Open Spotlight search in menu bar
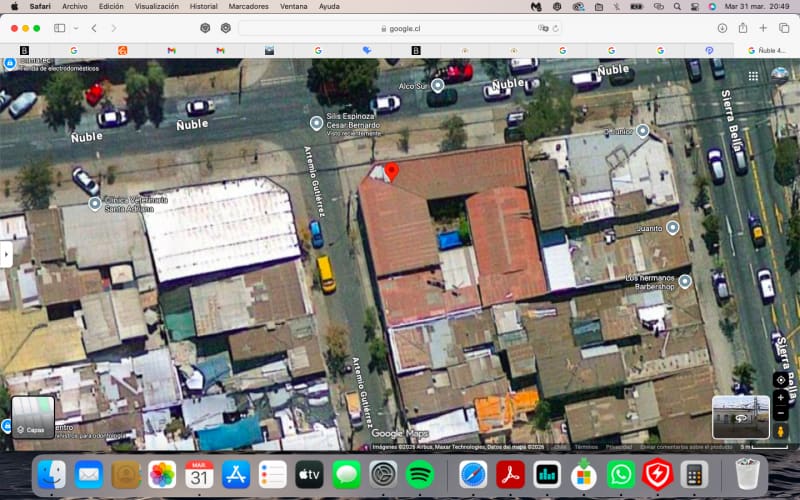800x500 pixels. [x=677, y=6]
